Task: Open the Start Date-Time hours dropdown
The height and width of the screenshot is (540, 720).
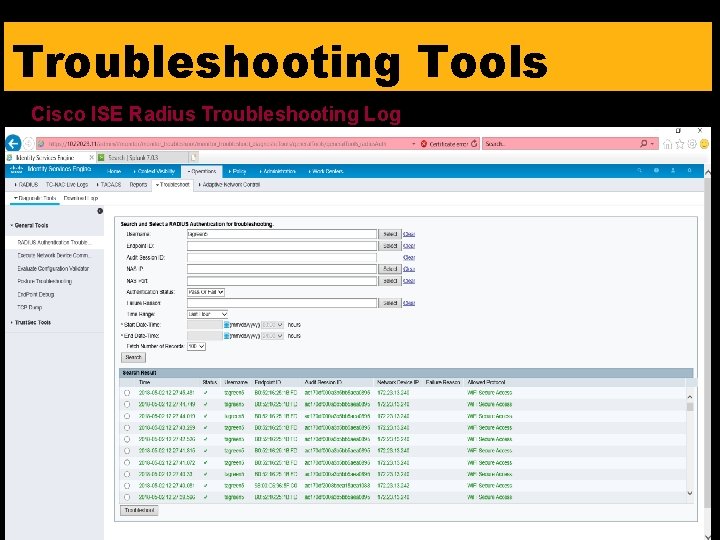Action: point(272,325)
